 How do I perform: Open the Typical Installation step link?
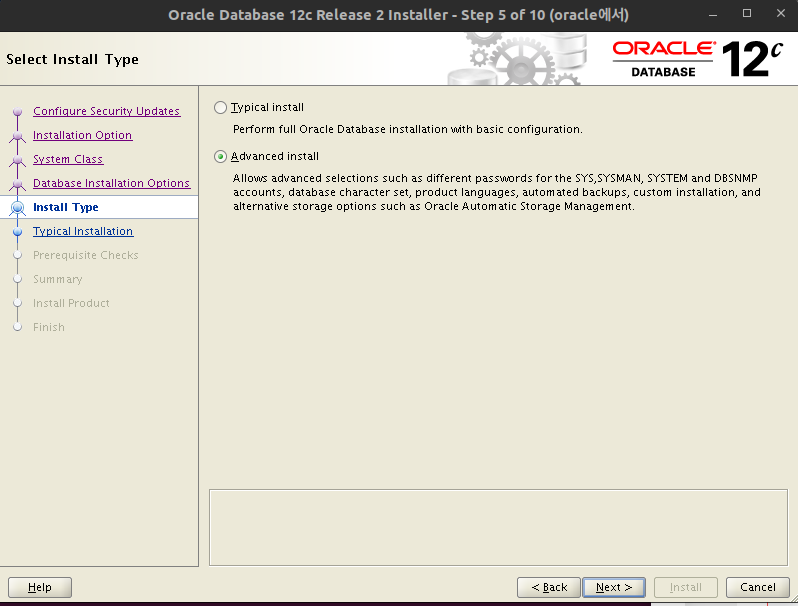(x=83, y=231)
